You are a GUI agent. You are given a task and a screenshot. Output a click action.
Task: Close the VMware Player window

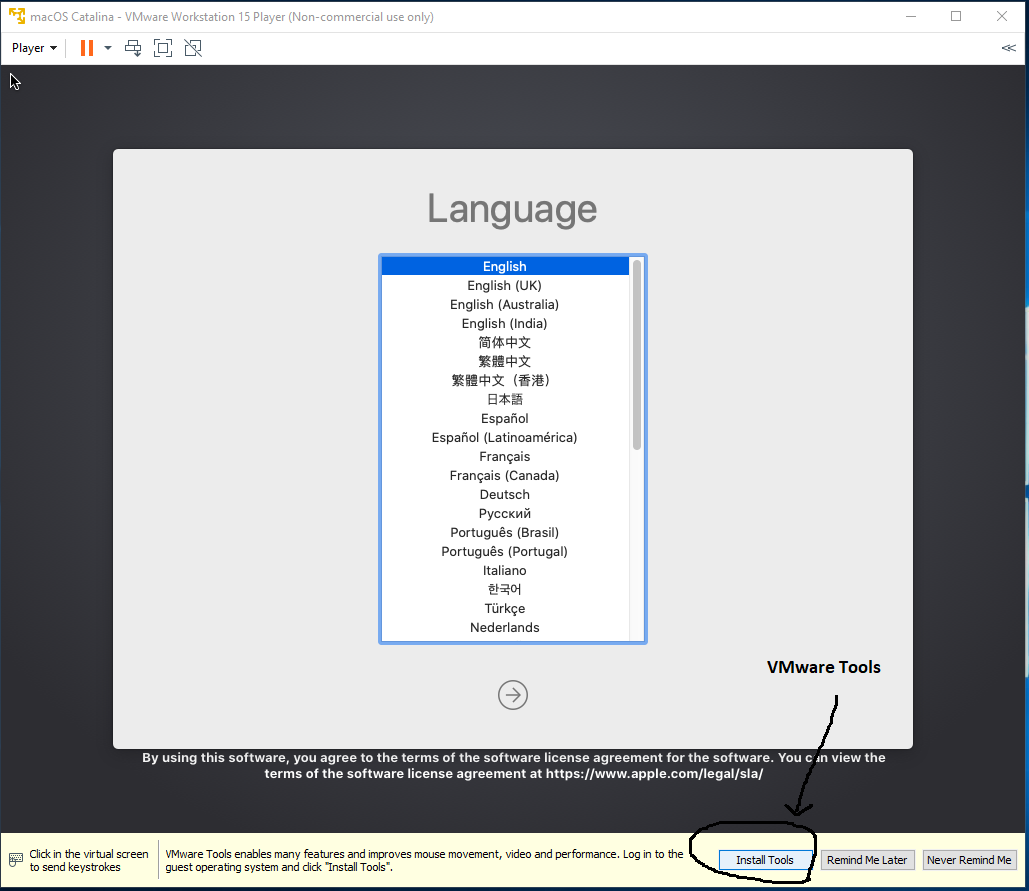pyautogui.click(x=1001, y=16)
